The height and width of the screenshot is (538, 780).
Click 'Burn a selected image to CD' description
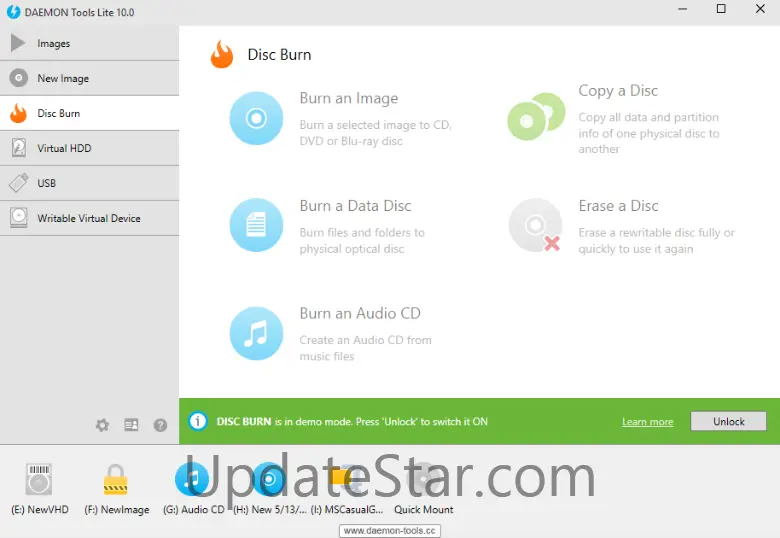(x=376, y=133)
